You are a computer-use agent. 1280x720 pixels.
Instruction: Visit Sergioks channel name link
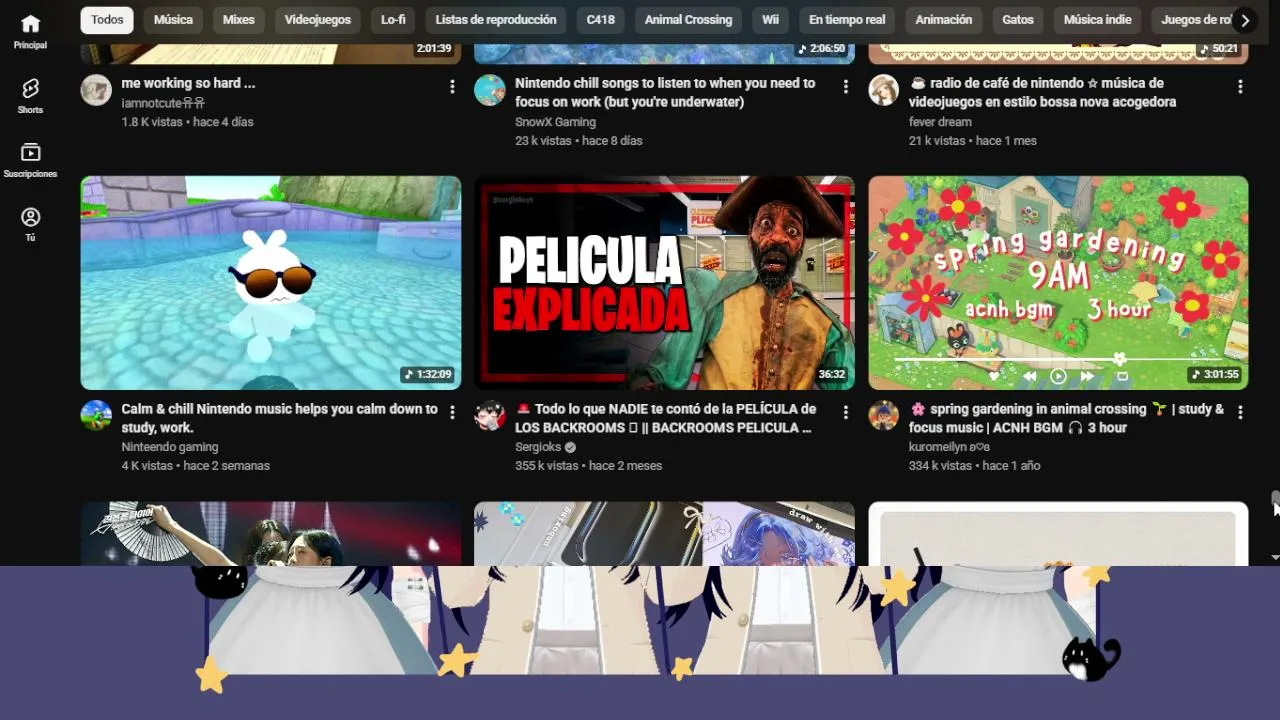pos(538,447)
